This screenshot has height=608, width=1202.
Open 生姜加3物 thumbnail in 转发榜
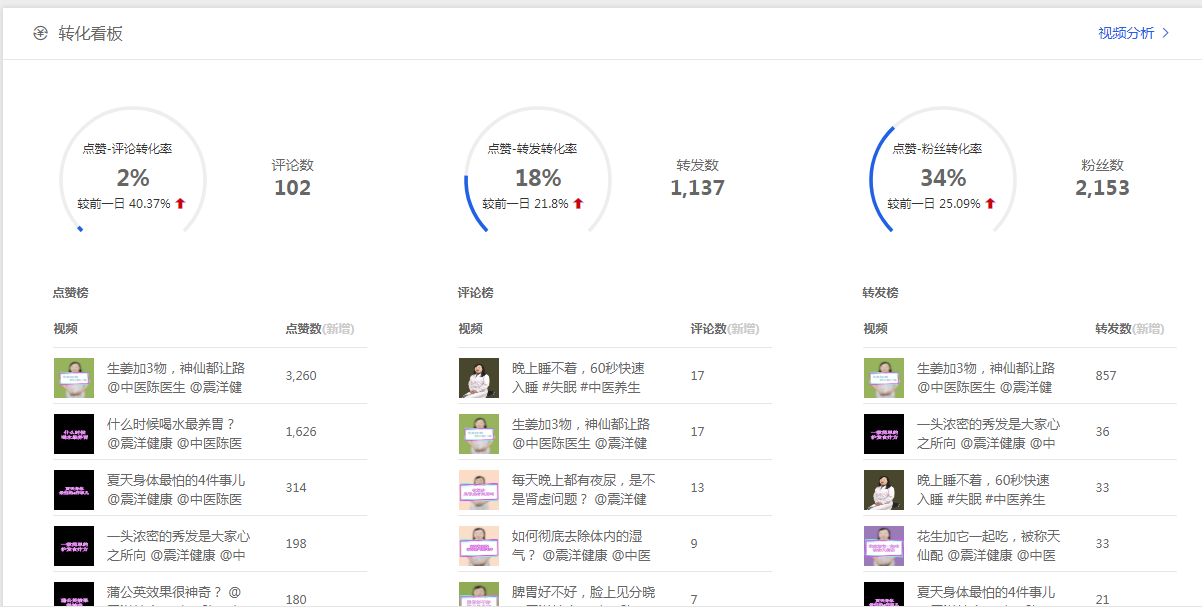pos(884,378)
